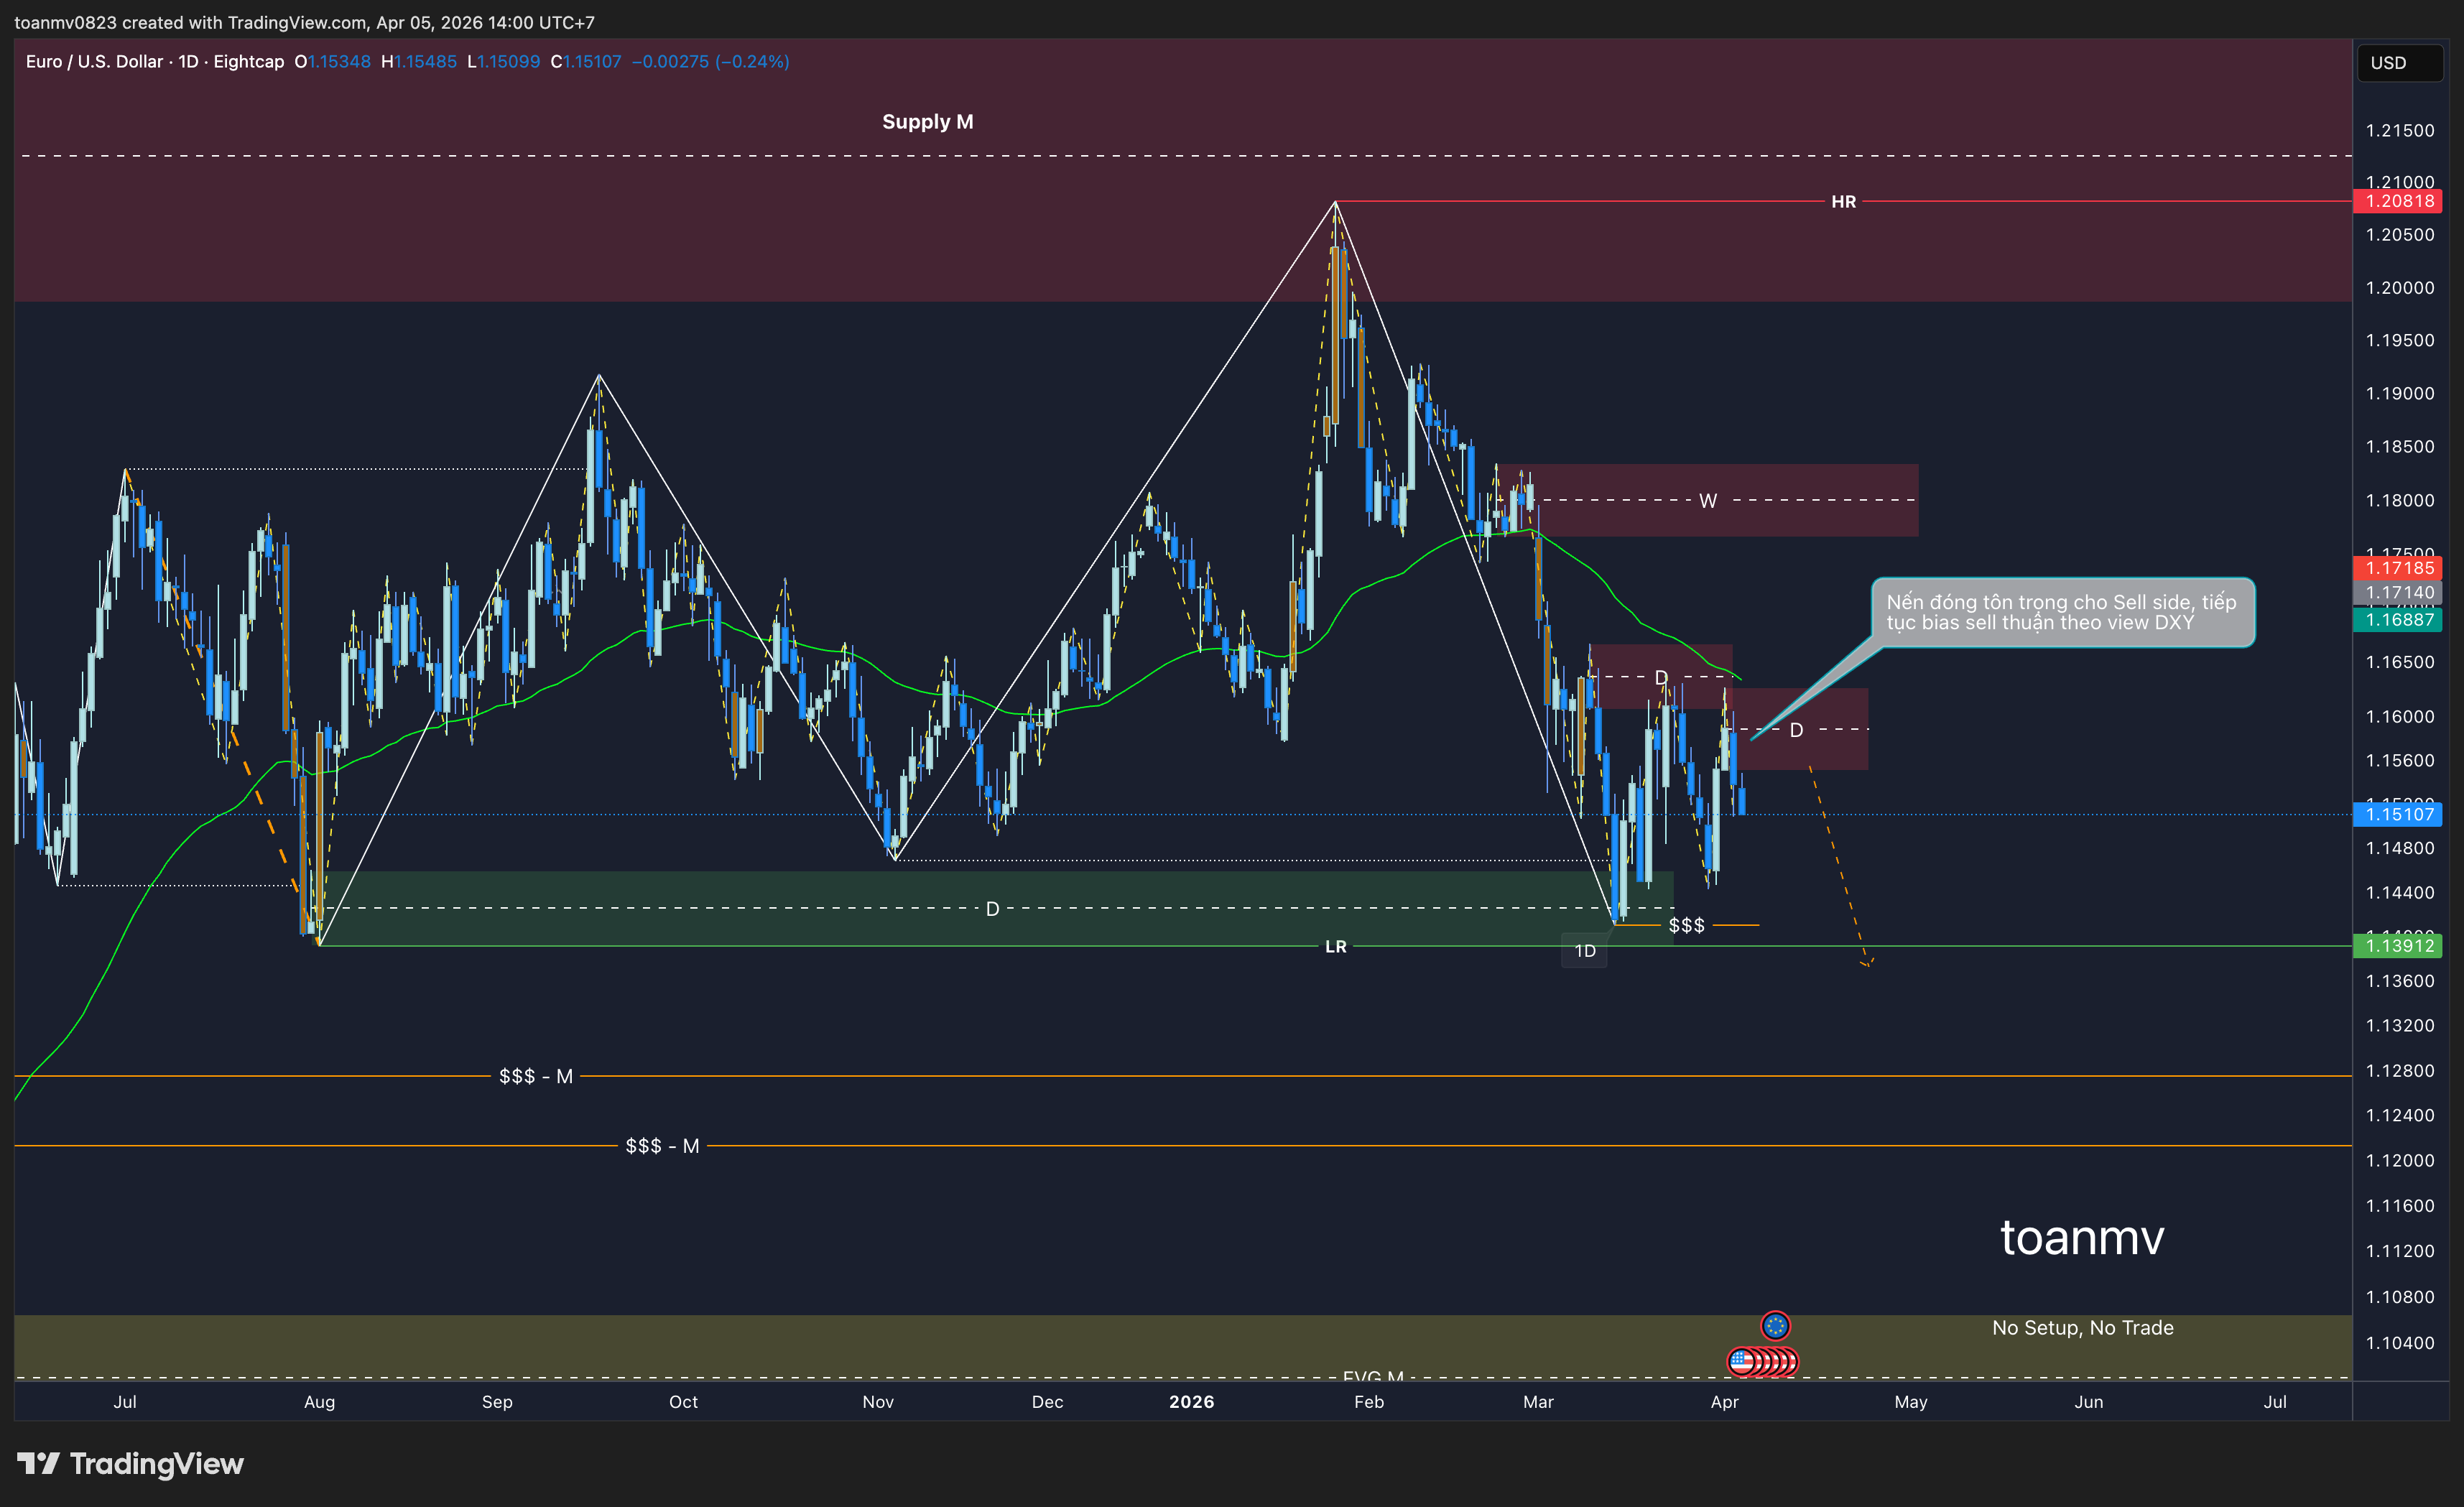Click the 1.20000 price axis label
The width and height of the screenshot is (2464, 1507).
click(x=2400, y=288)
